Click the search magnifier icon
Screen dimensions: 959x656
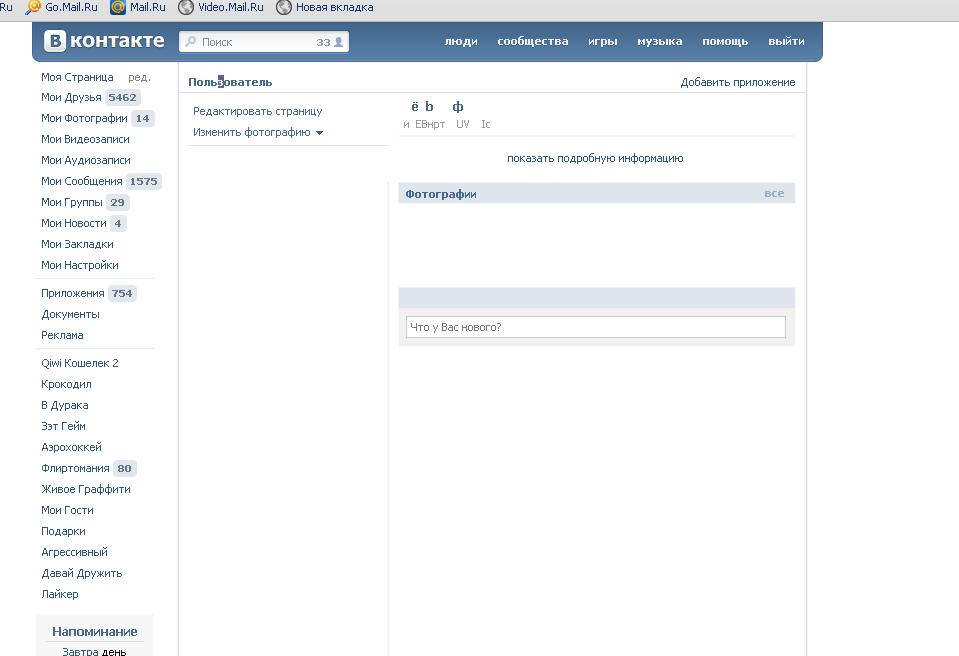[x=191, y=41]
